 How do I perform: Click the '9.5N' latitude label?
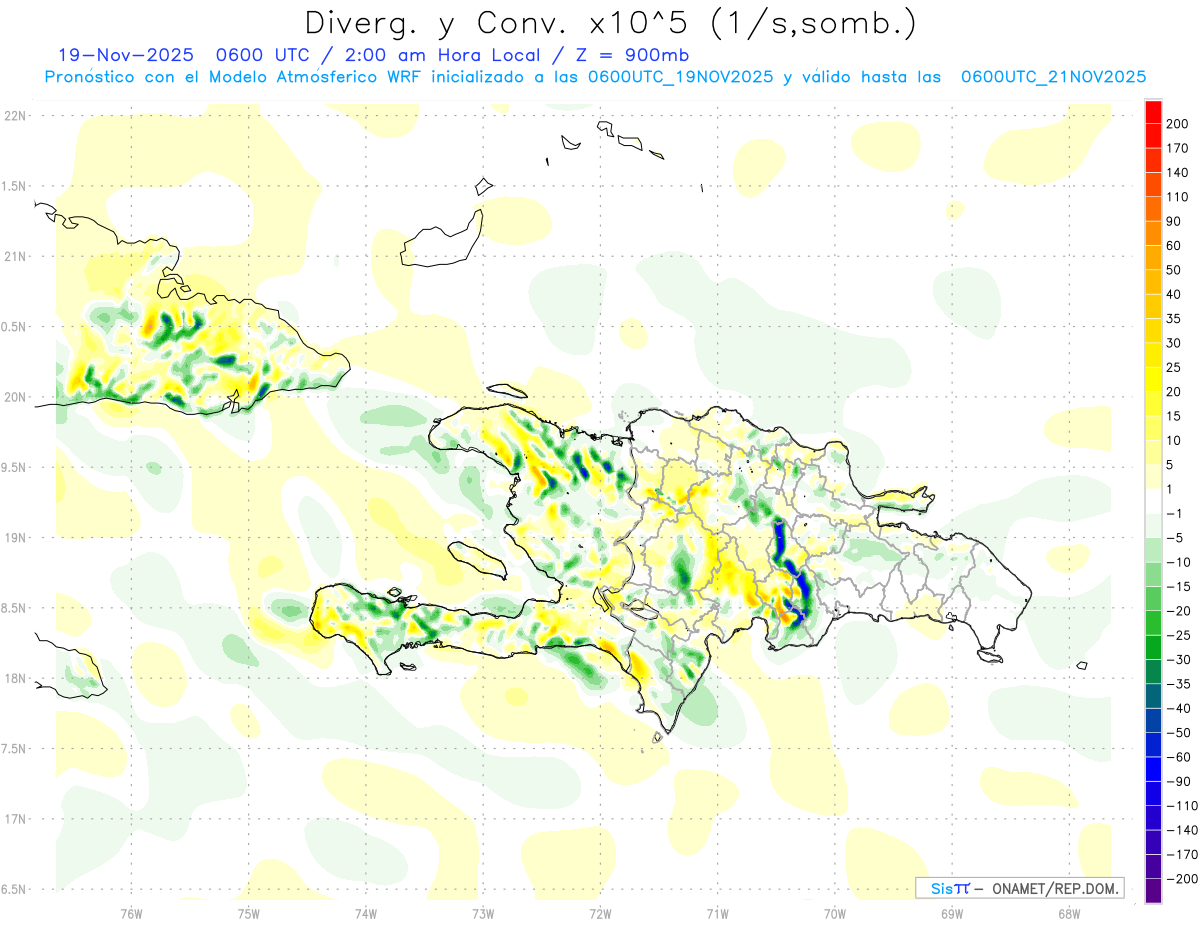14,467
